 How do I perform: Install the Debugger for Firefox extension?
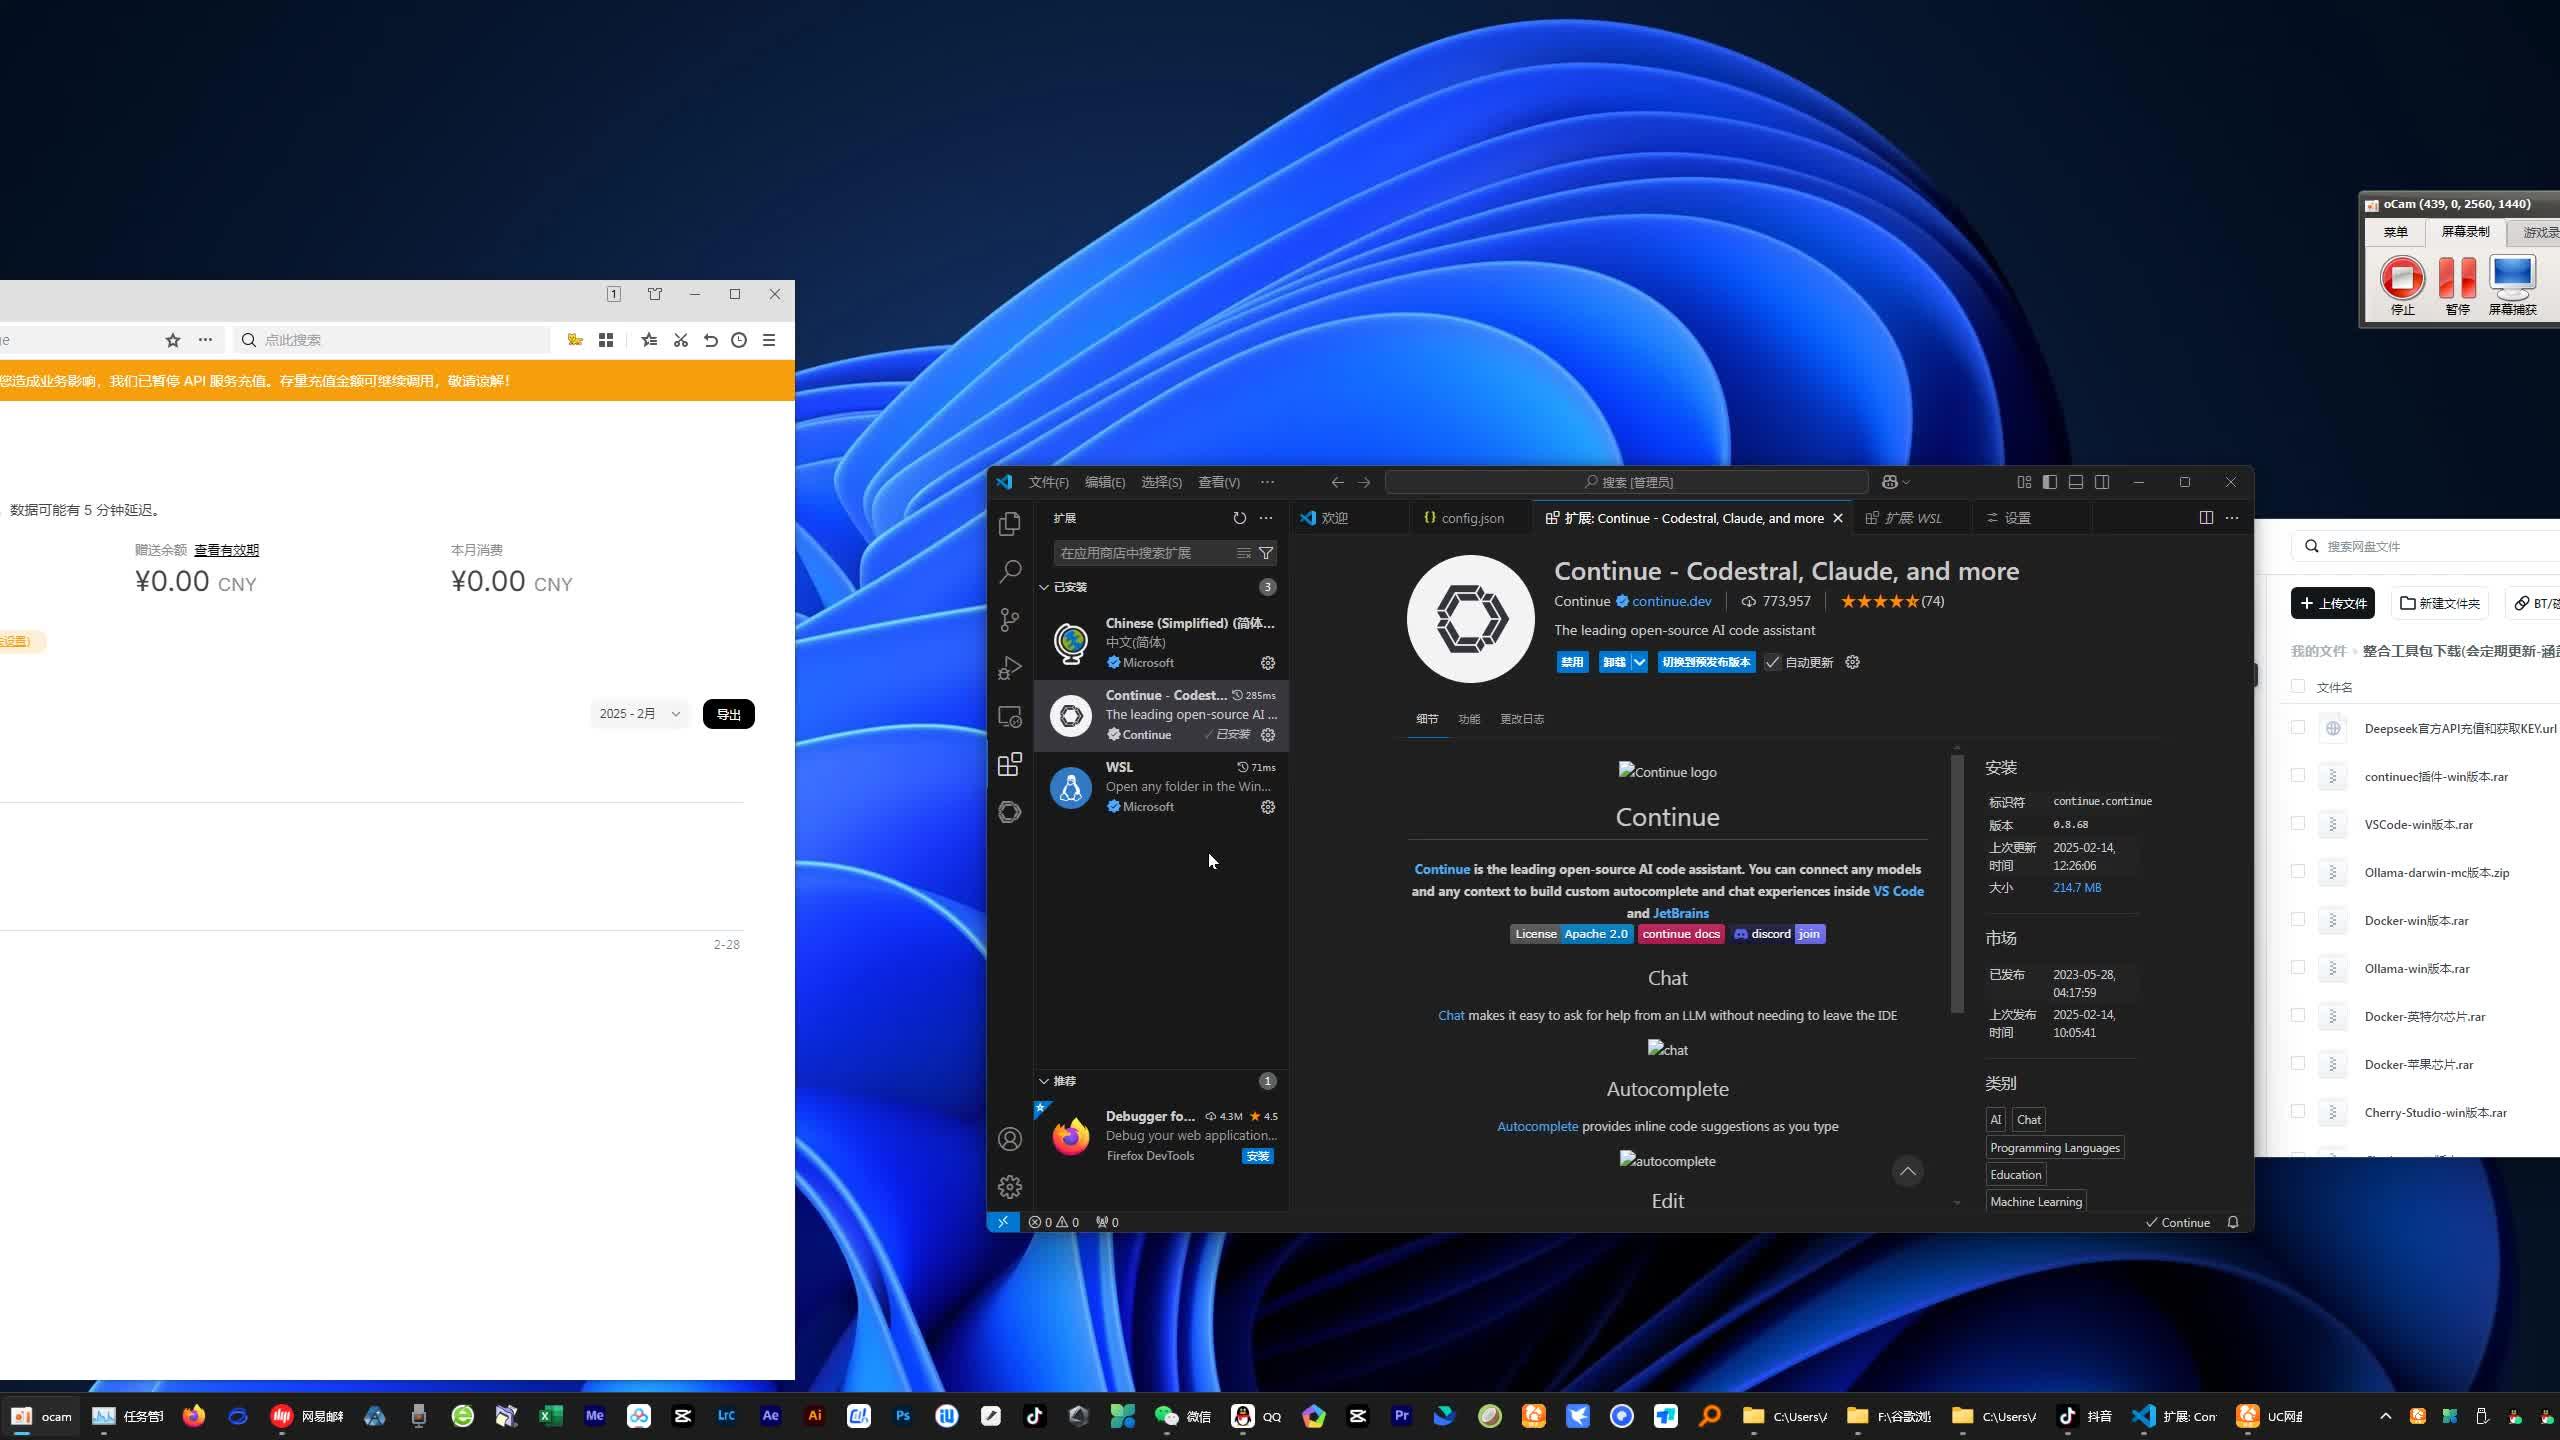click(1257, 1156)
